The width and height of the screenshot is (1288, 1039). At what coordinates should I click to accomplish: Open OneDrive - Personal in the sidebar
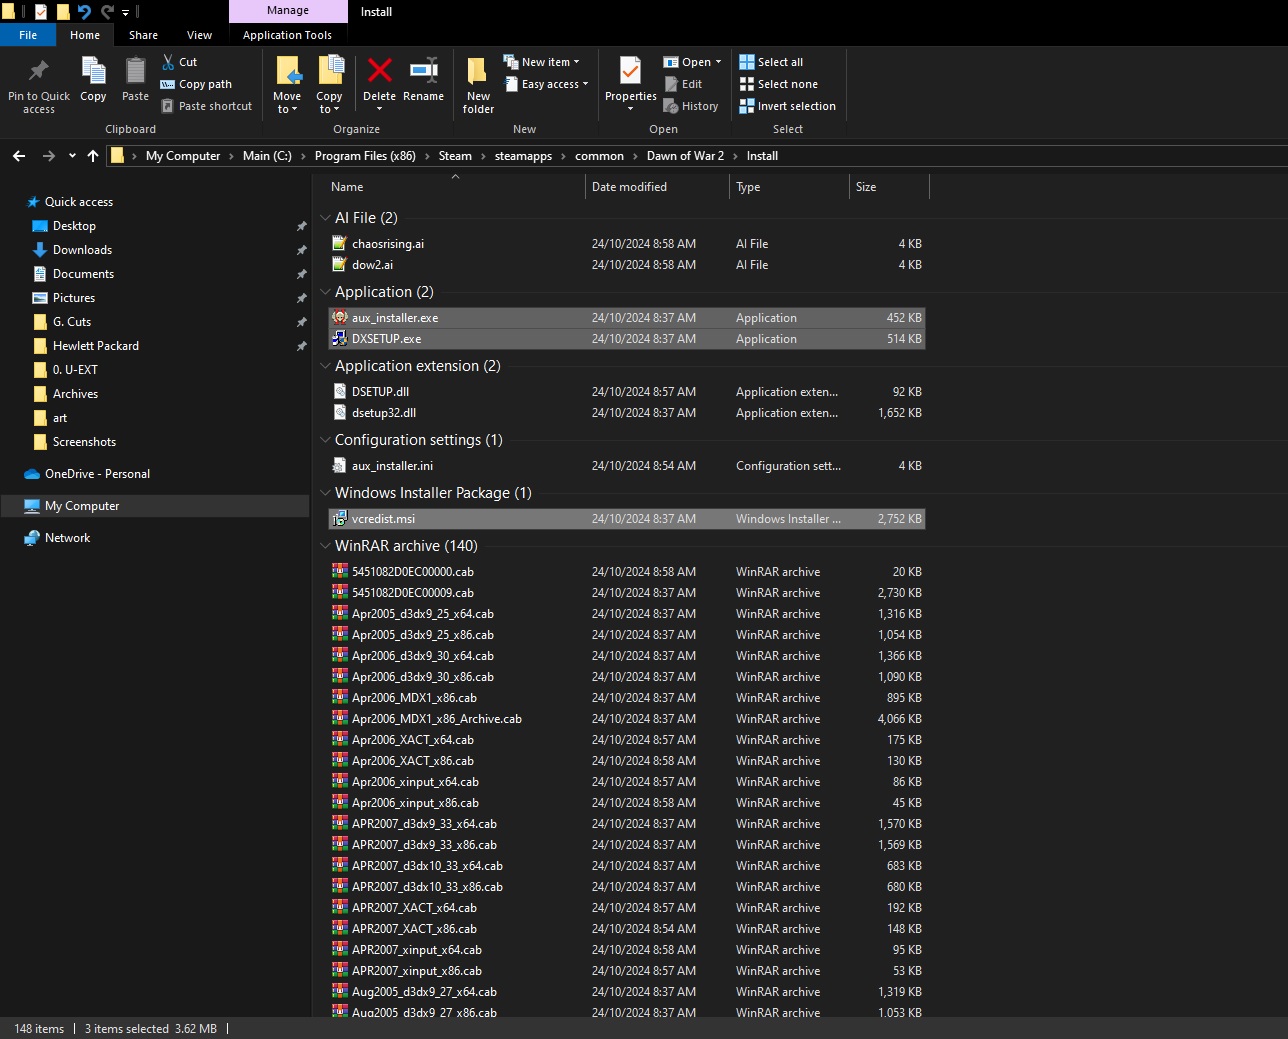pos(97,474)
